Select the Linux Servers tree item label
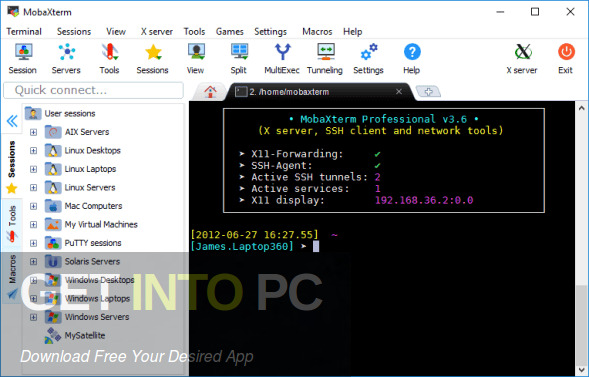589x377 pixels. click(90, 187)
